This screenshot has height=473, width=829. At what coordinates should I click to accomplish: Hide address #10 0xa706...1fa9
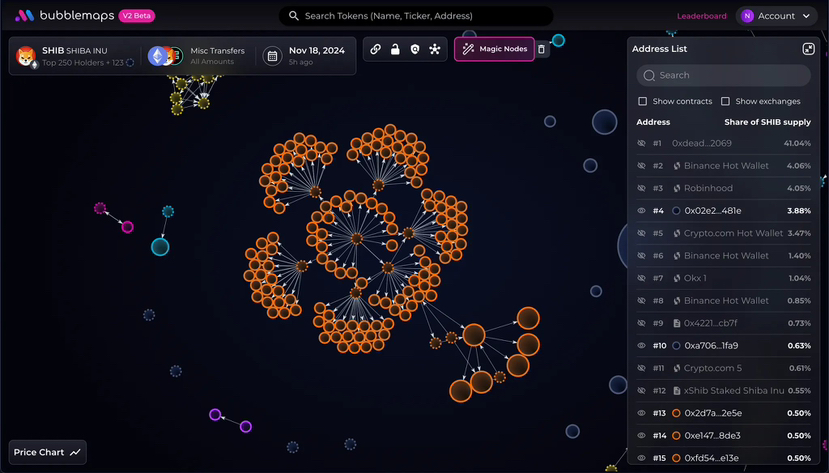[x=641, y=346]
